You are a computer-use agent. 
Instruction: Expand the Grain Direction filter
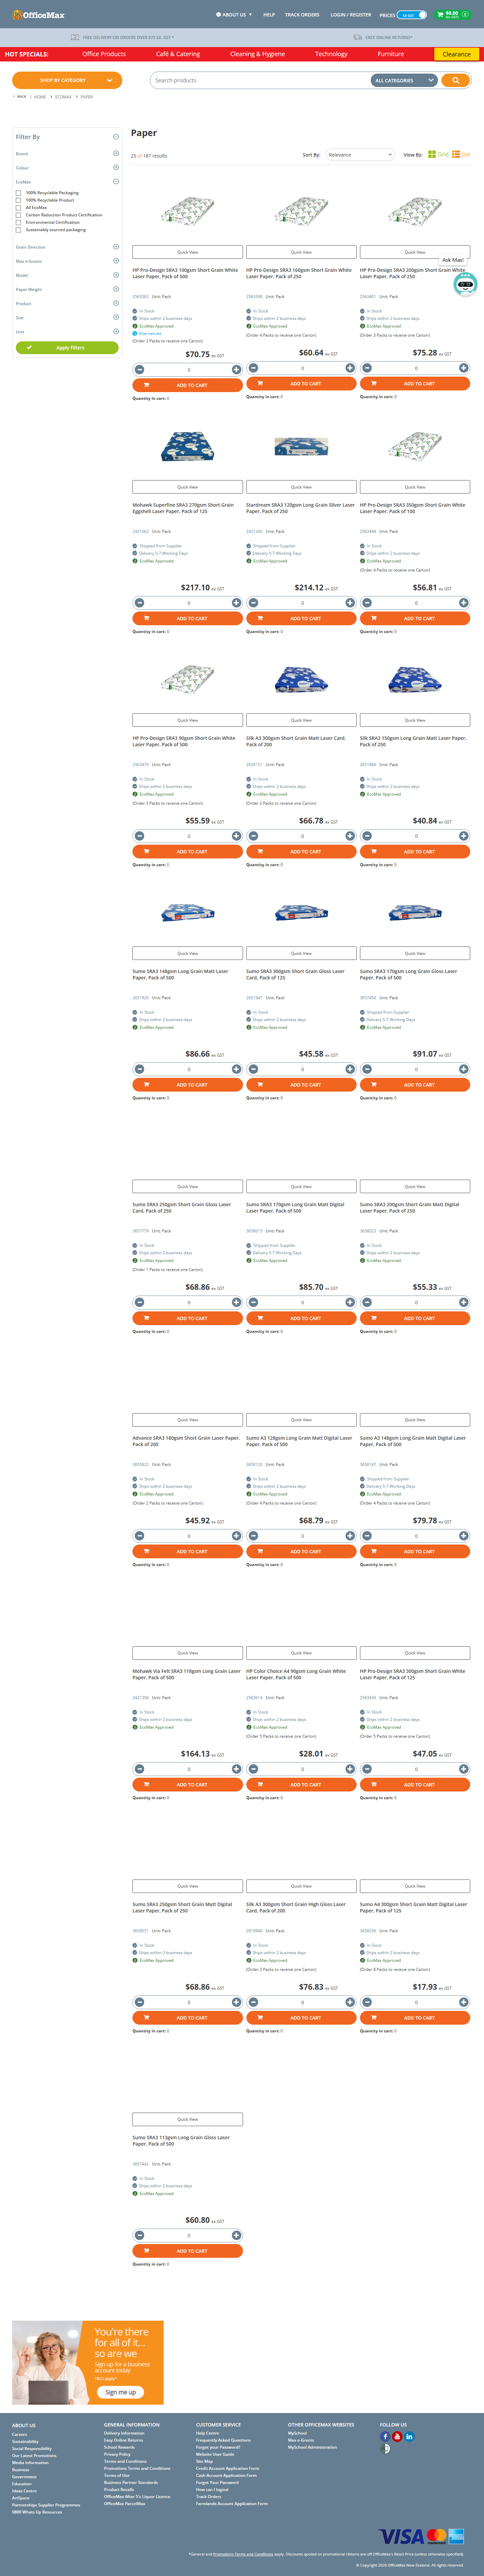[116, 247]
